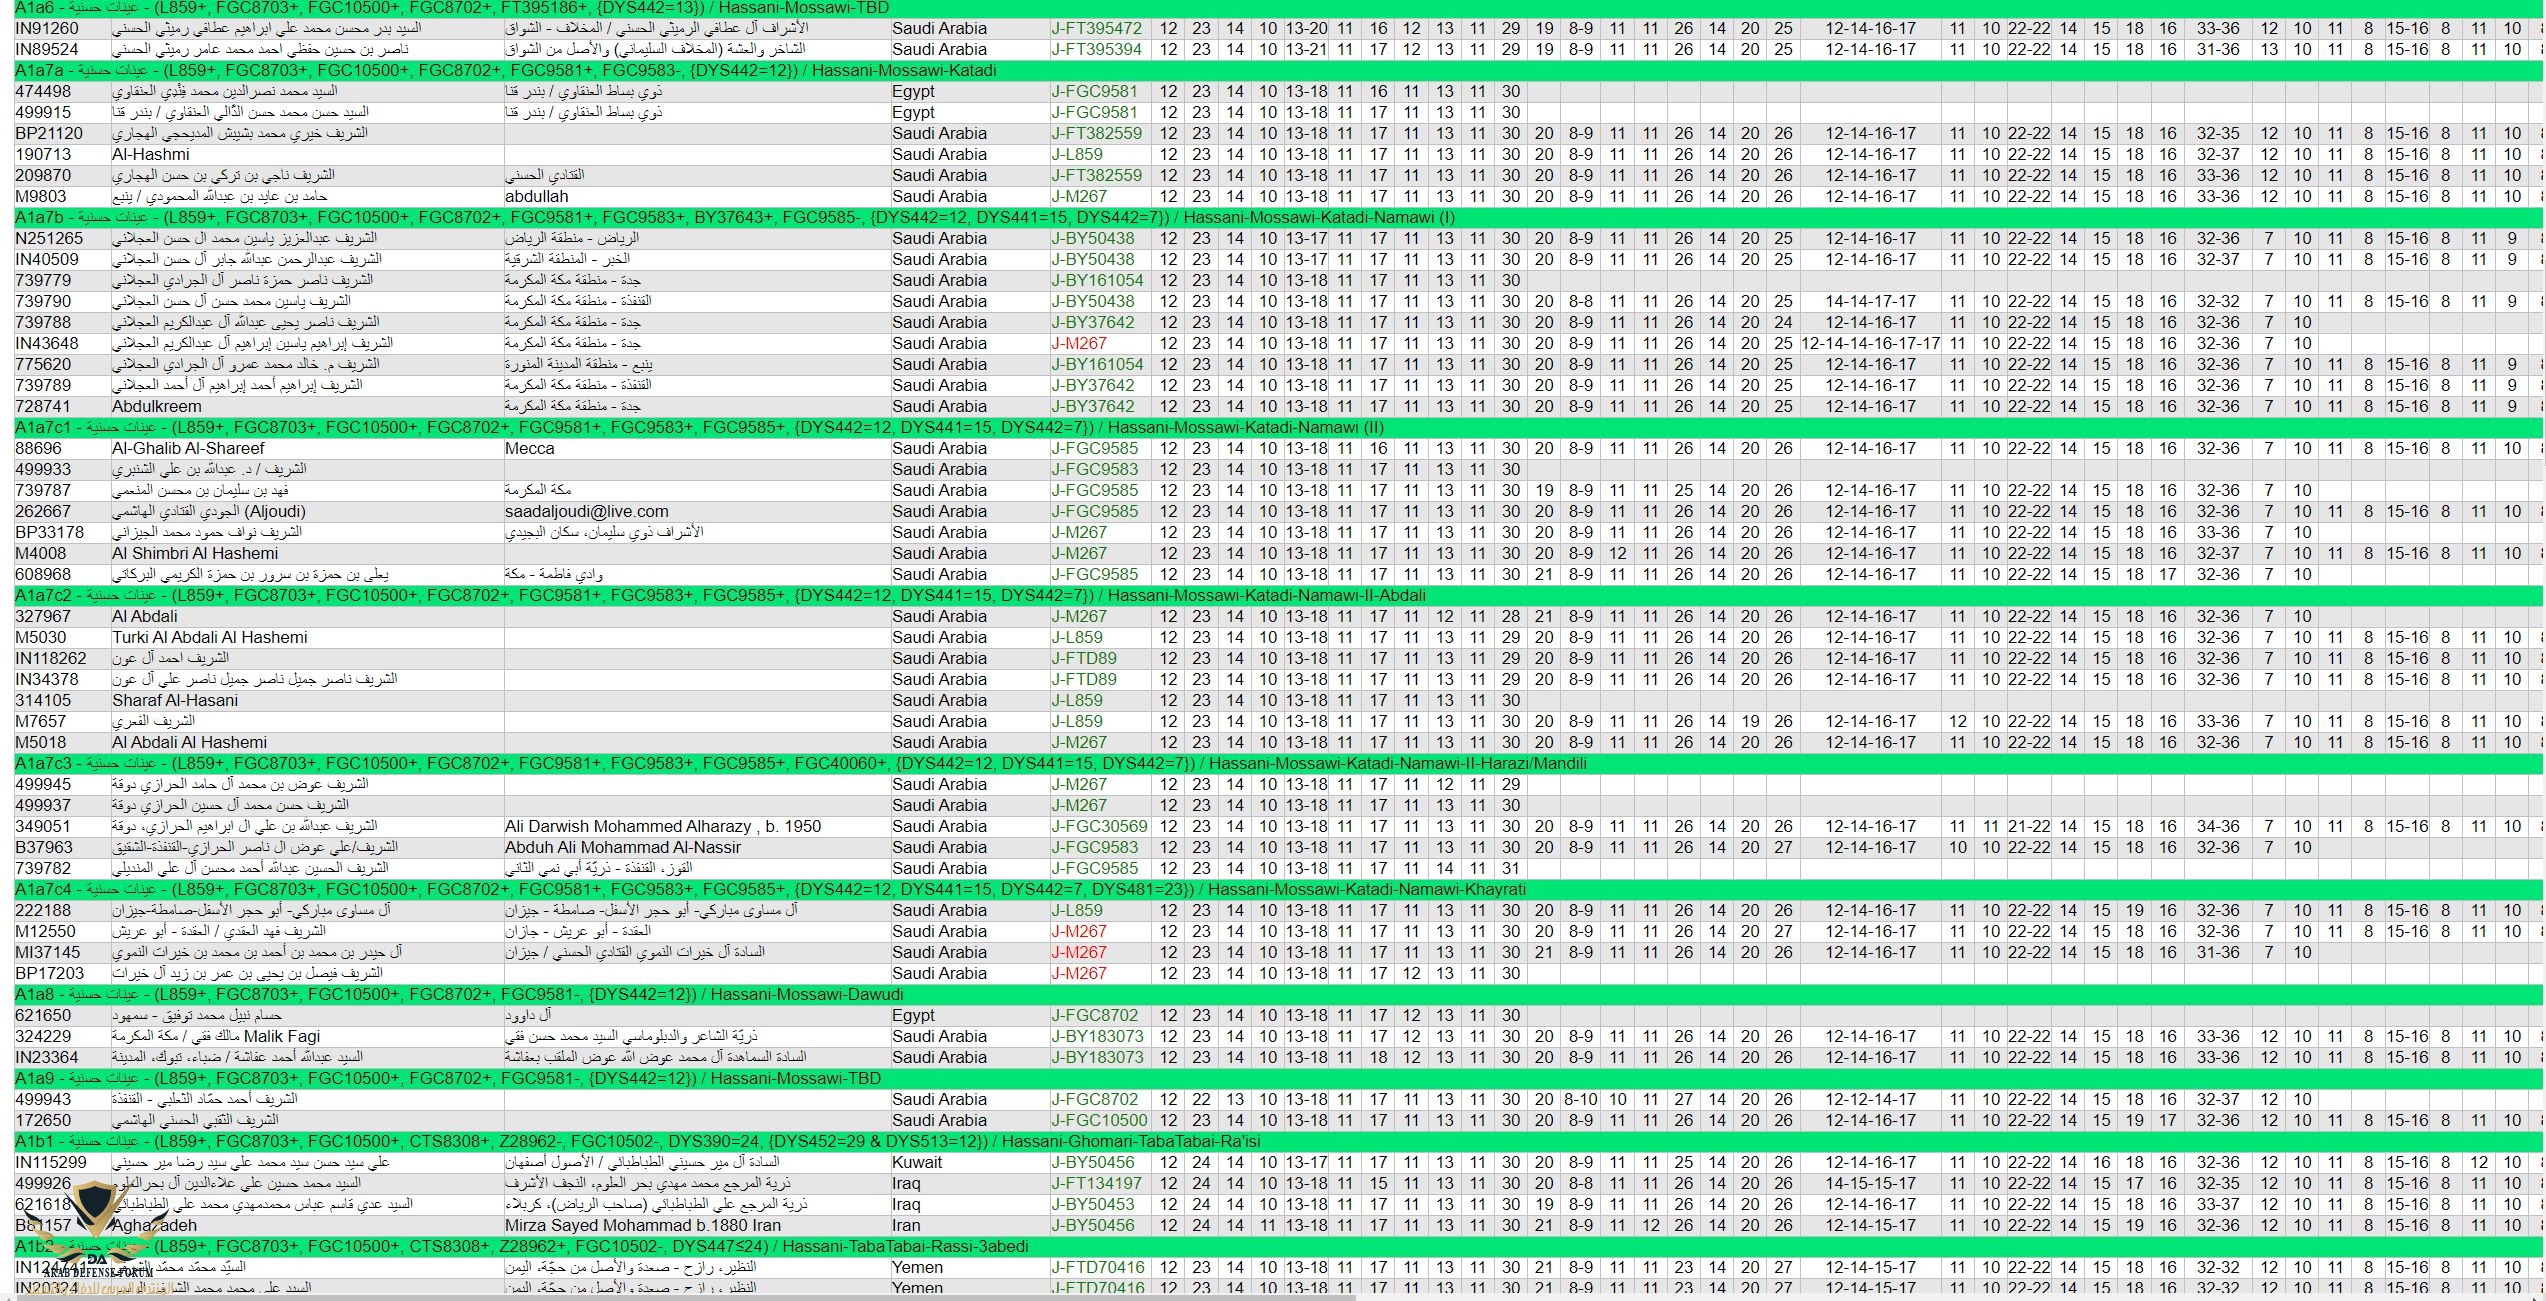Click the A1a7c3 Harazi/Mandili group header
This screenshot has height=1301, width=2546.
tap(1277, 763)
